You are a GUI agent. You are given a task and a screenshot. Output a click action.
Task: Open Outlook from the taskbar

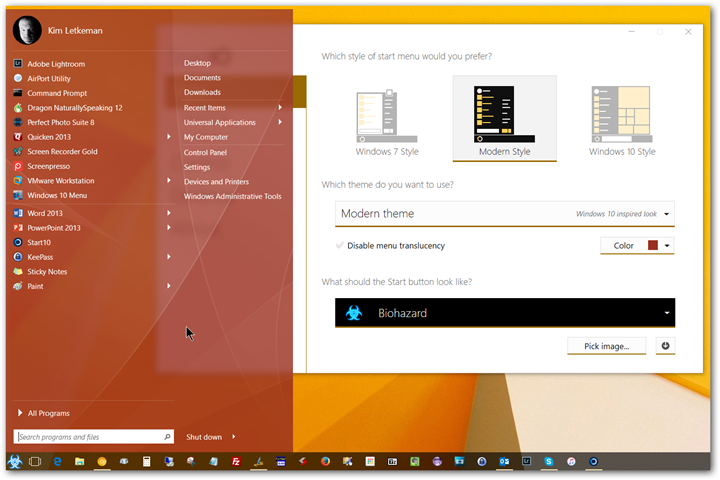tap(504, 462)
